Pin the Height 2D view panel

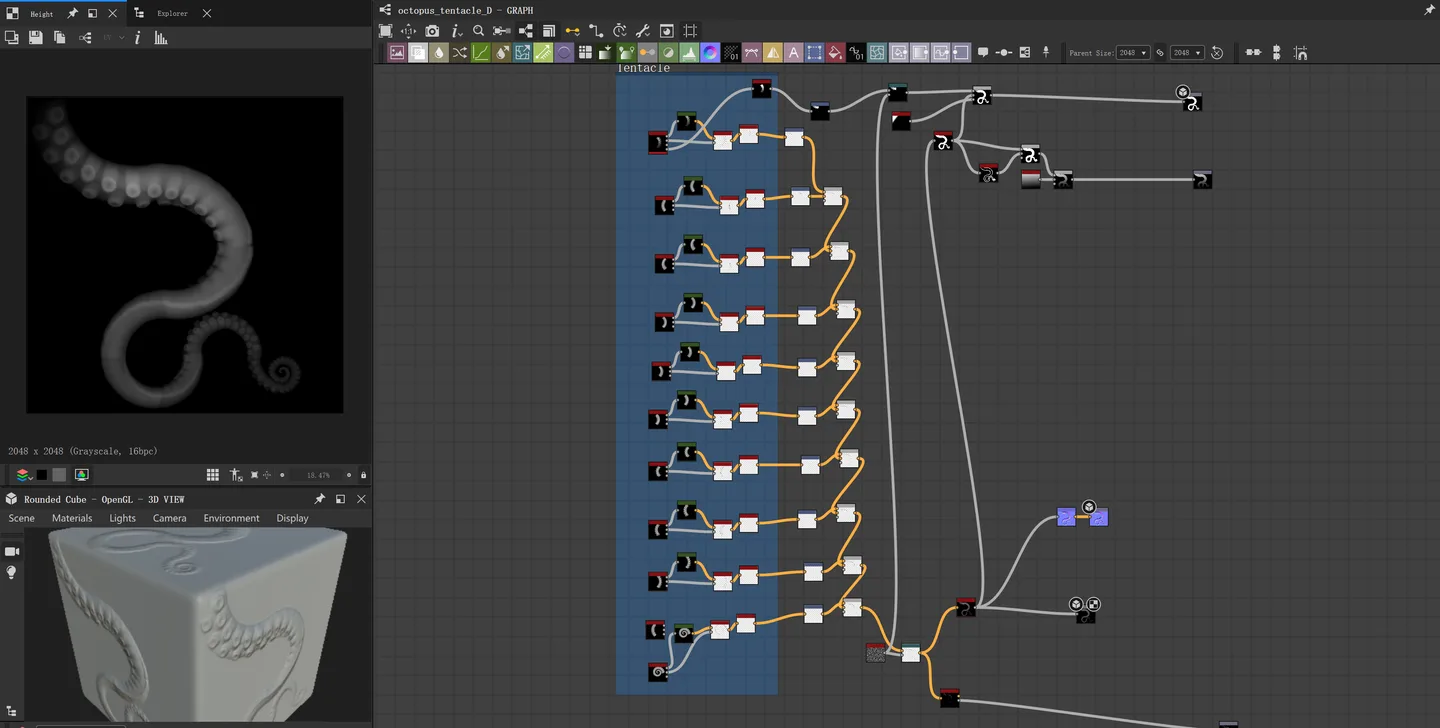pyautogui.click(x=72, y=14)
